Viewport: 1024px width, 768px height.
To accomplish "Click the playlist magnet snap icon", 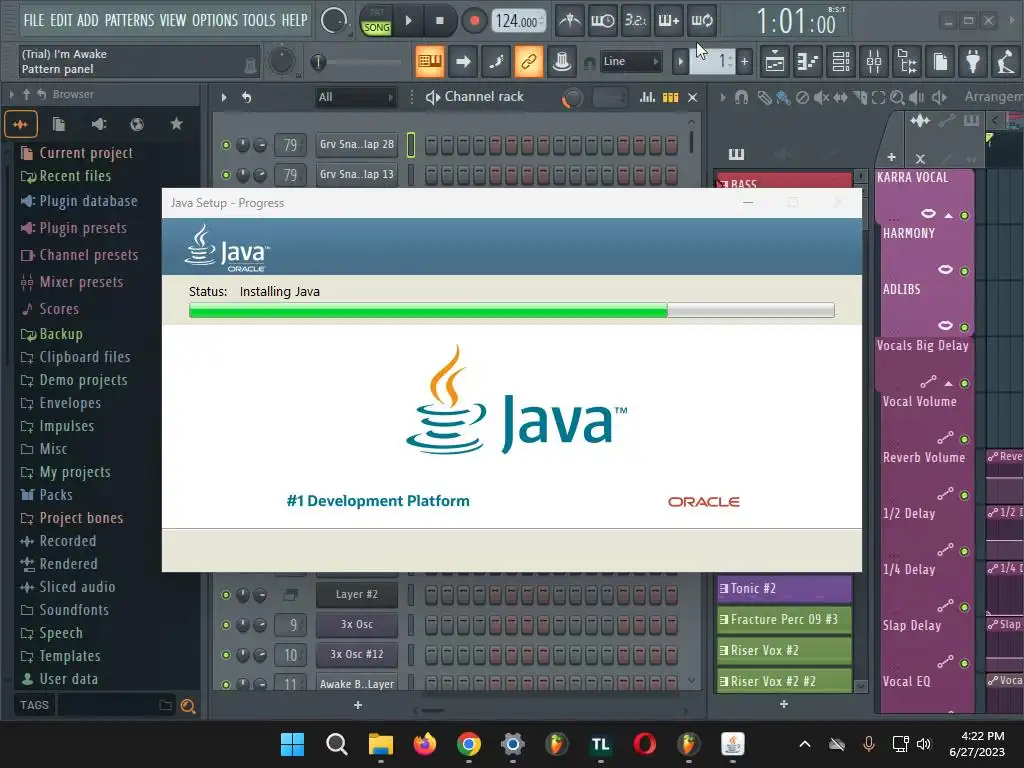I will [x=741, y=98].
